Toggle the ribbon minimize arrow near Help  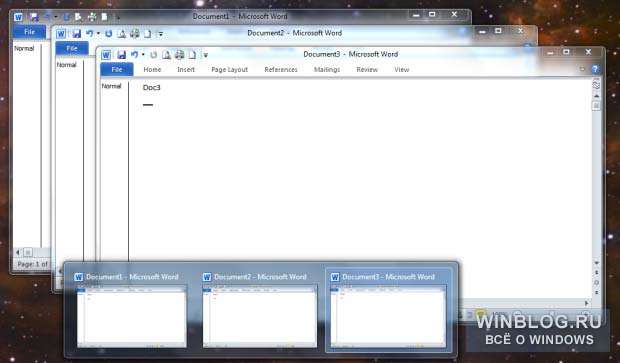582,69
